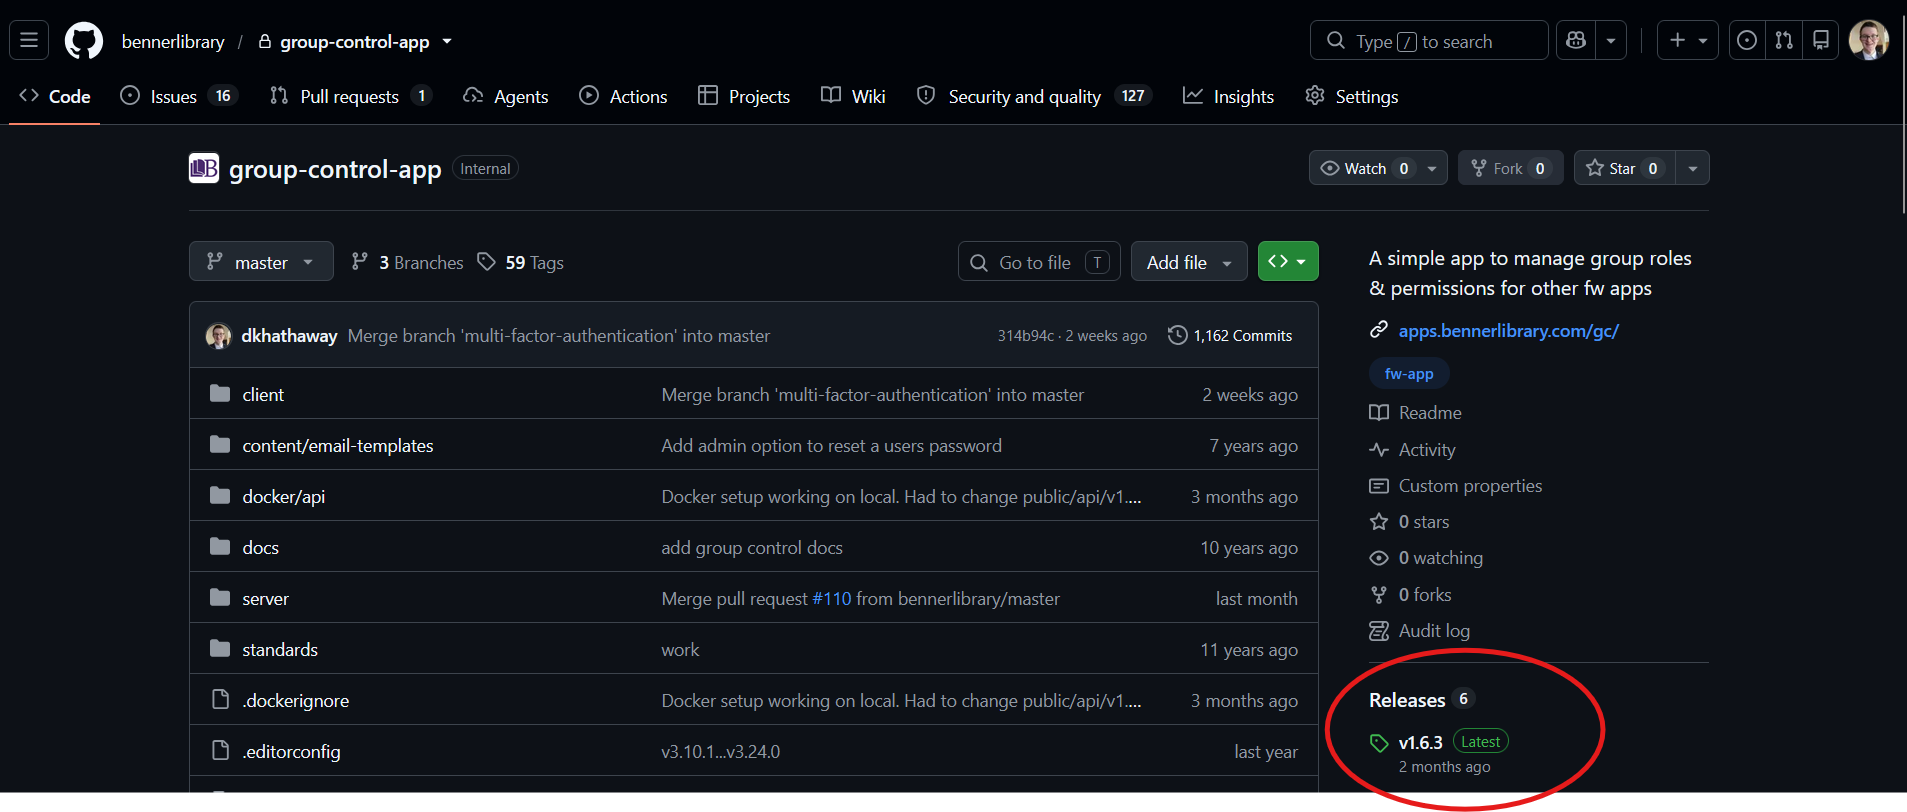Click the branches icon beside 3 Branches
Viewport: 1907px width, 812px height.
[359, 262]
